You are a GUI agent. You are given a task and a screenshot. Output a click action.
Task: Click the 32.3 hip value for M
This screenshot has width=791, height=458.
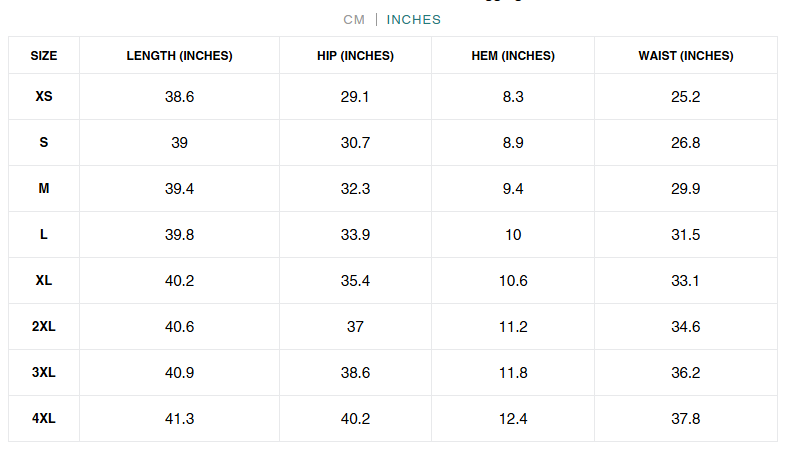[355, 189]
